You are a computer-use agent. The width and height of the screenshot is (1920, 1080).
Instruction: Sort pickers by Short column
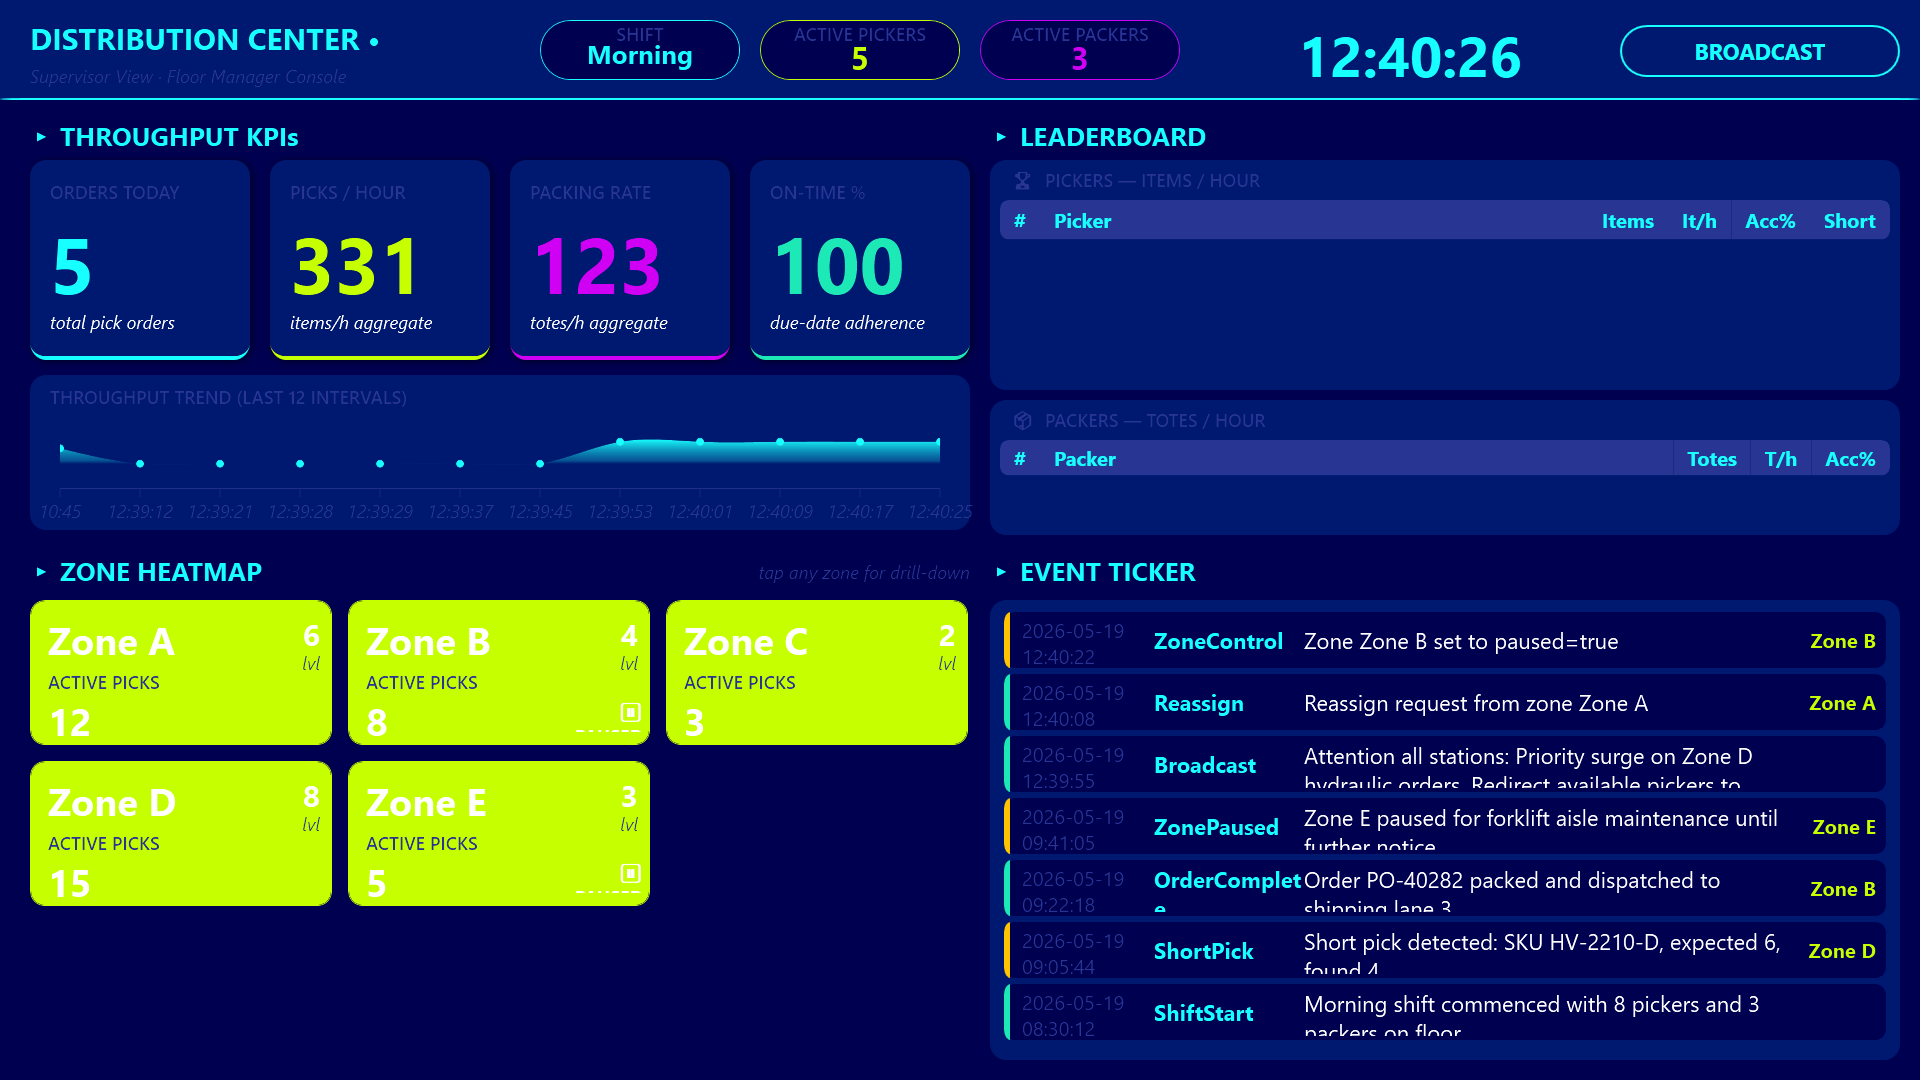point(1849,221)
